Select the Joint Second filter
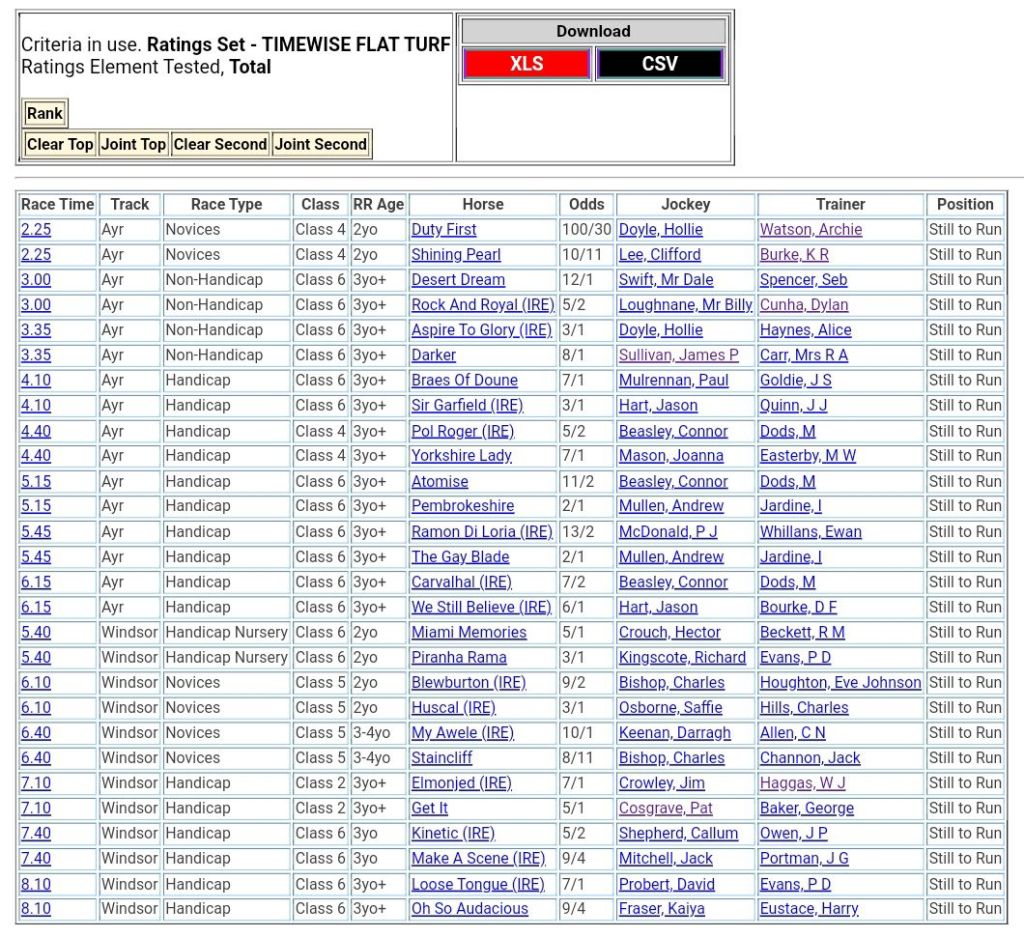Viewport: 1024px width, 937px height. (320, 144)
